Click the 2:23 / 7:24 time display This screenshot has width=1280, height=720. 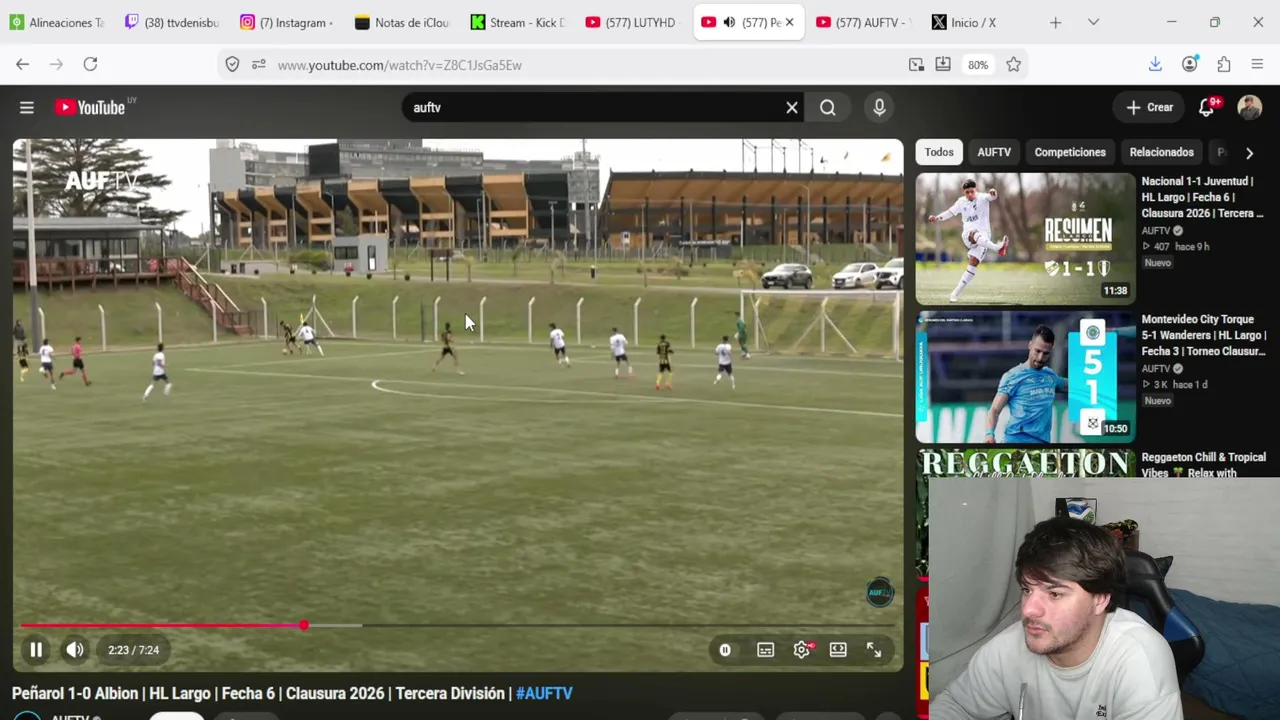click(134, 650)
